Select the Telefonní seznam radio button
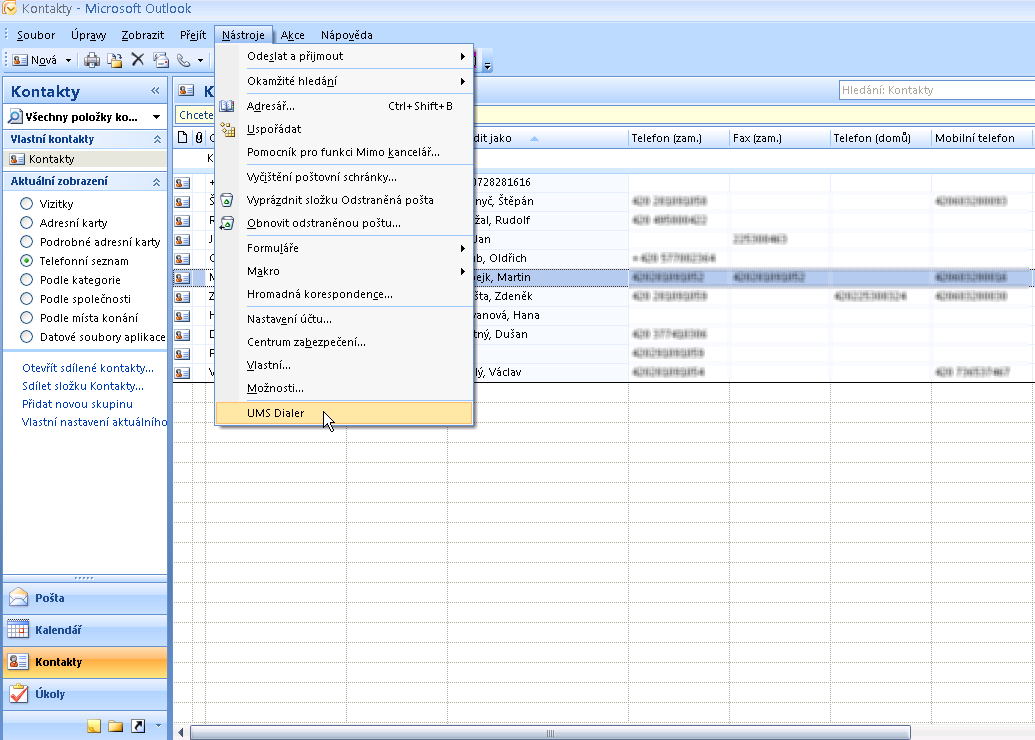 pos(26,260)
